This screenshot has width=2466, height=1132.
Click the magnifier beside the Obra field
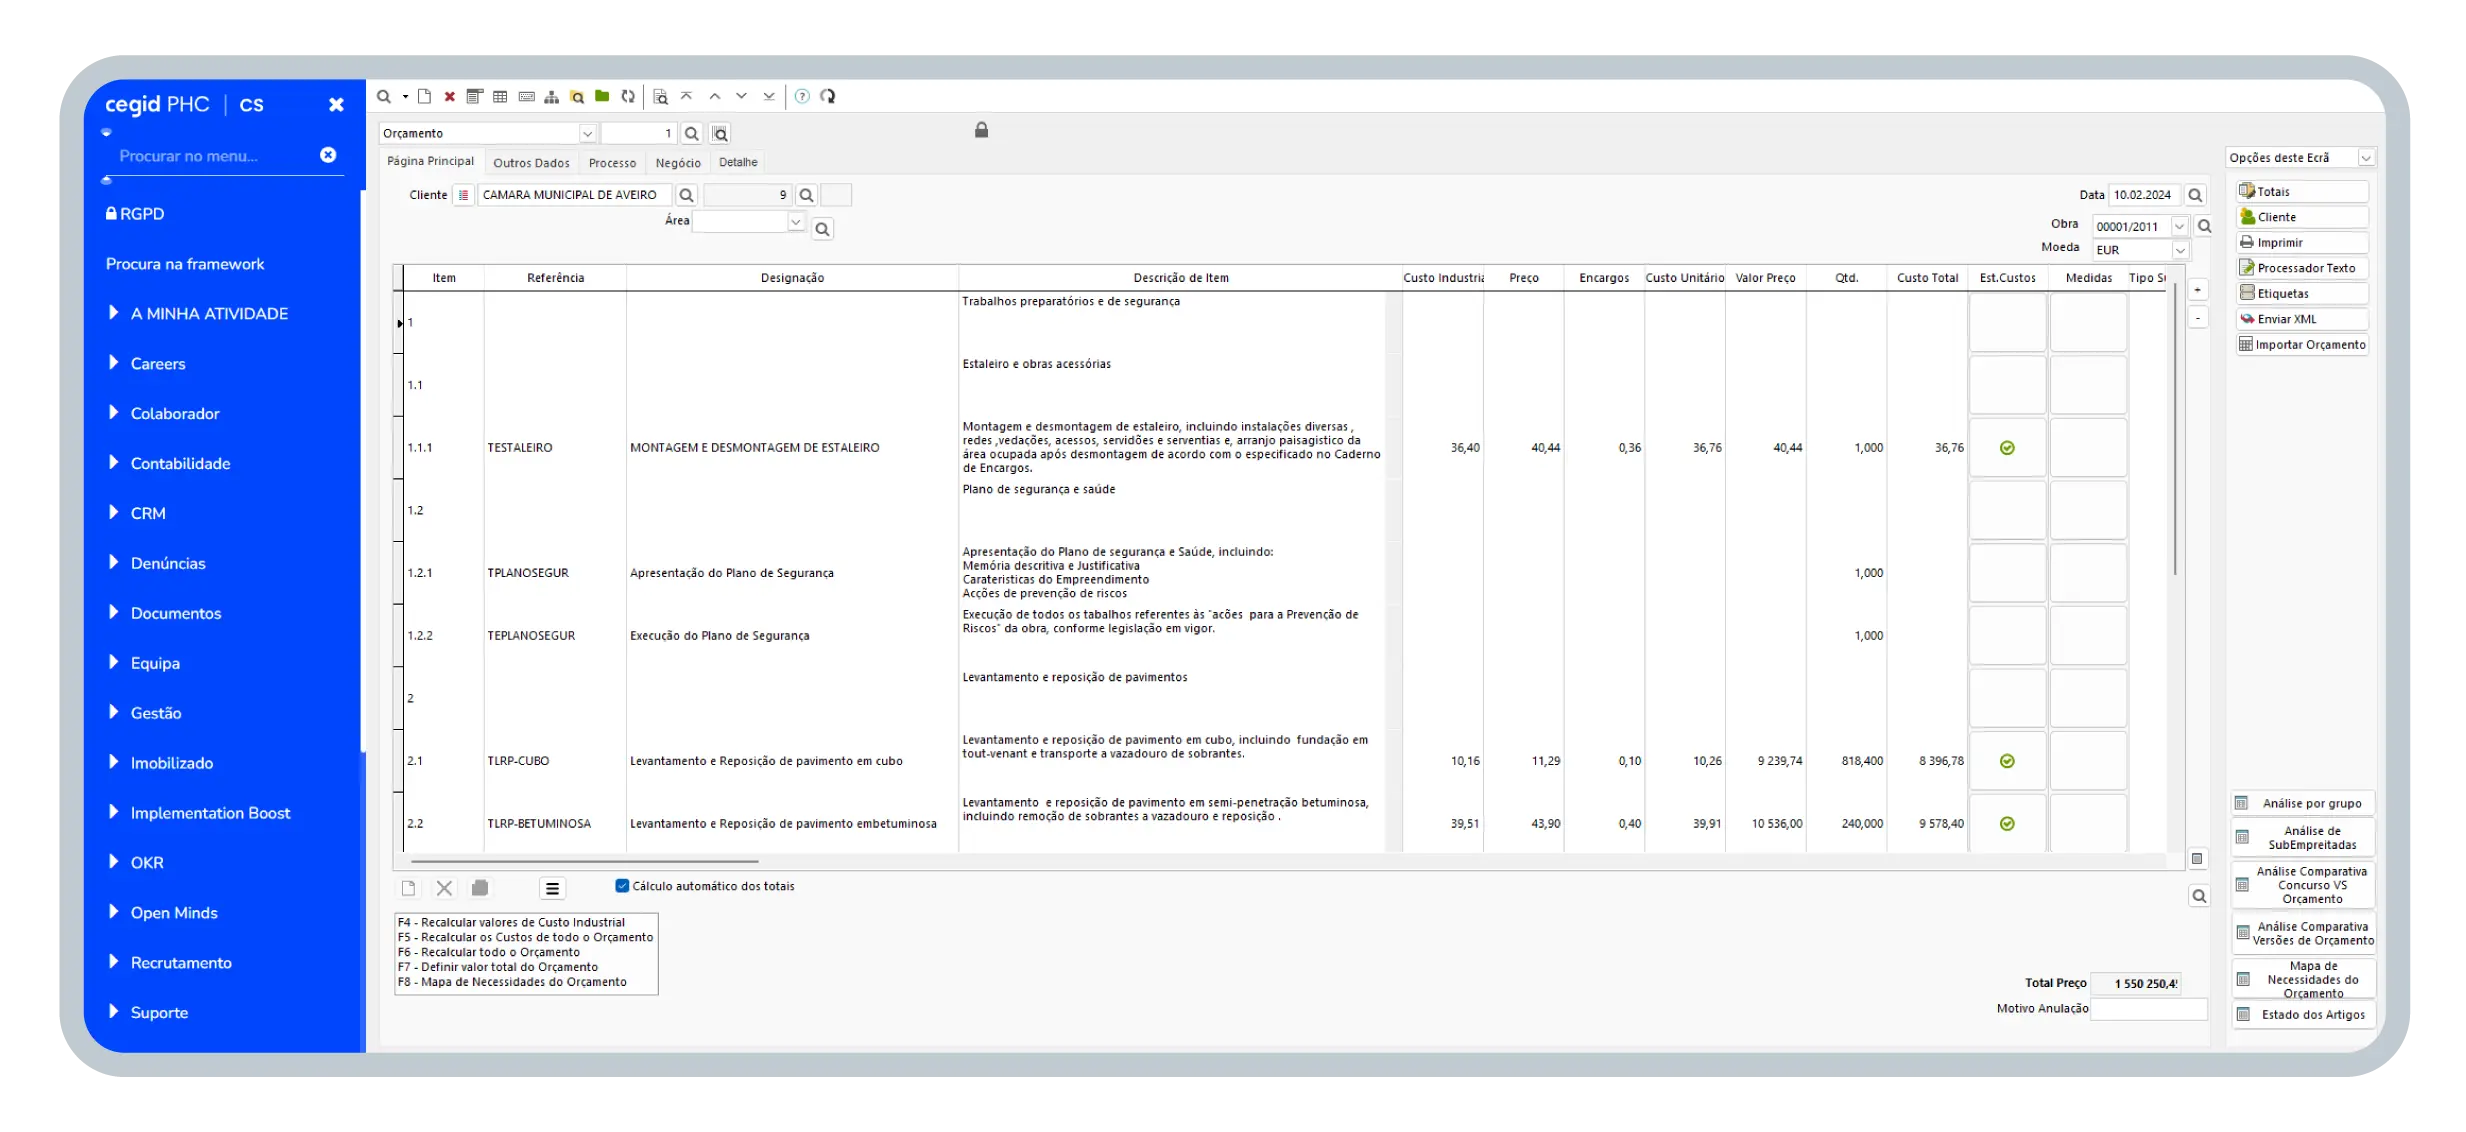2204,226
